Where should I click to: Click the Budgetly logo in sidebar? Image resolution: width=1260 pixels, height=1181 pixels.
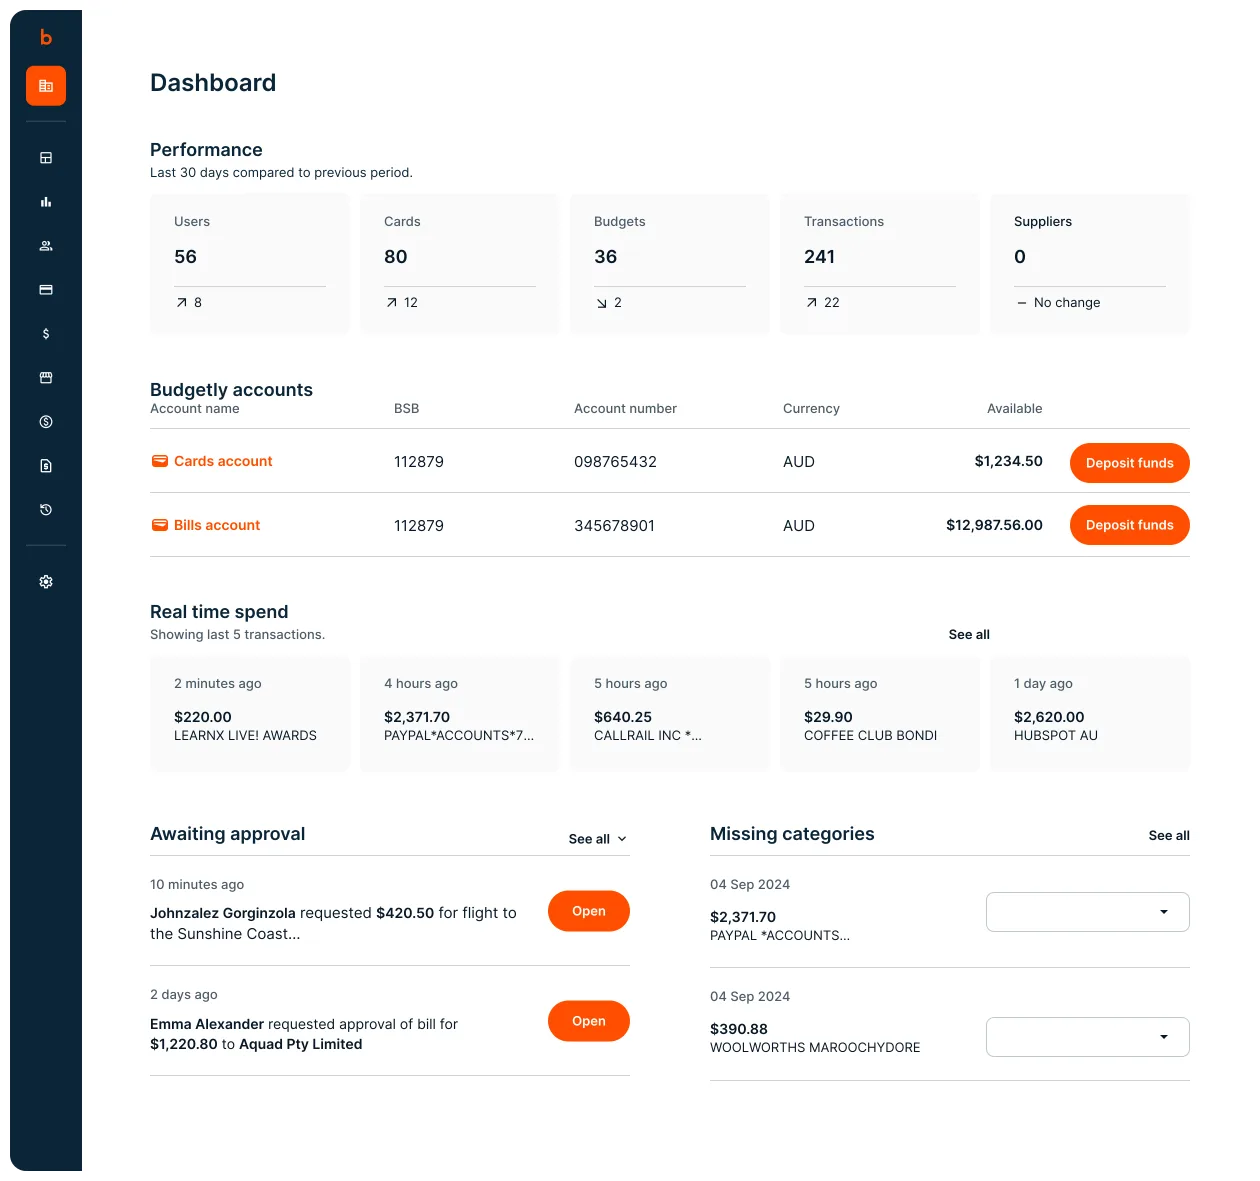46,37
